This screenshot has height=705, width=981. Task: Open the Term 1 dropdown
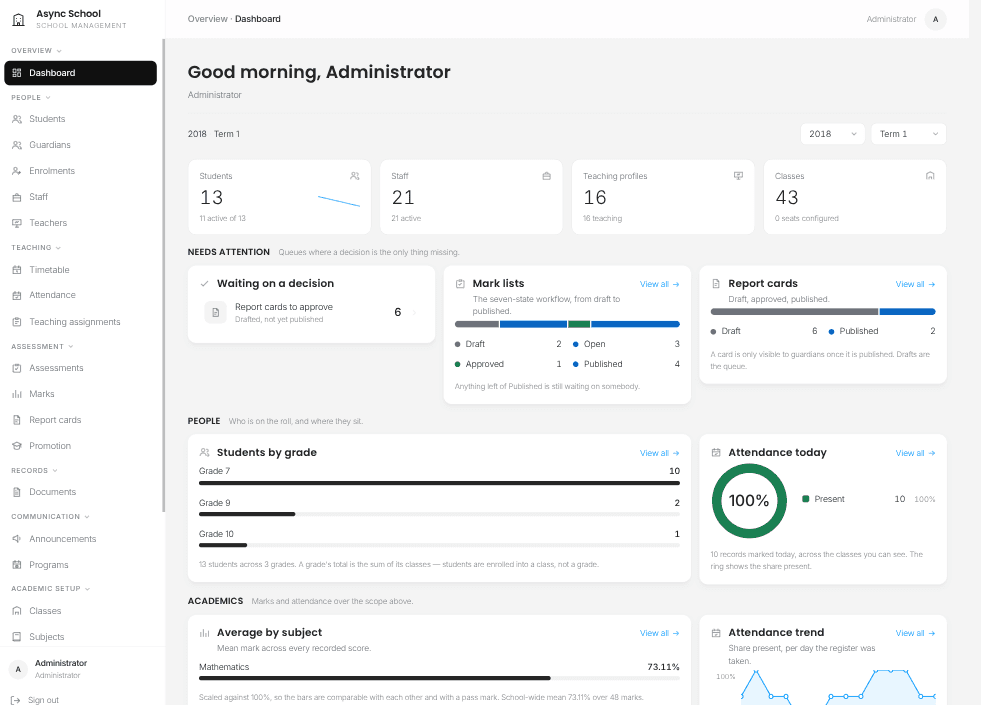908,134
